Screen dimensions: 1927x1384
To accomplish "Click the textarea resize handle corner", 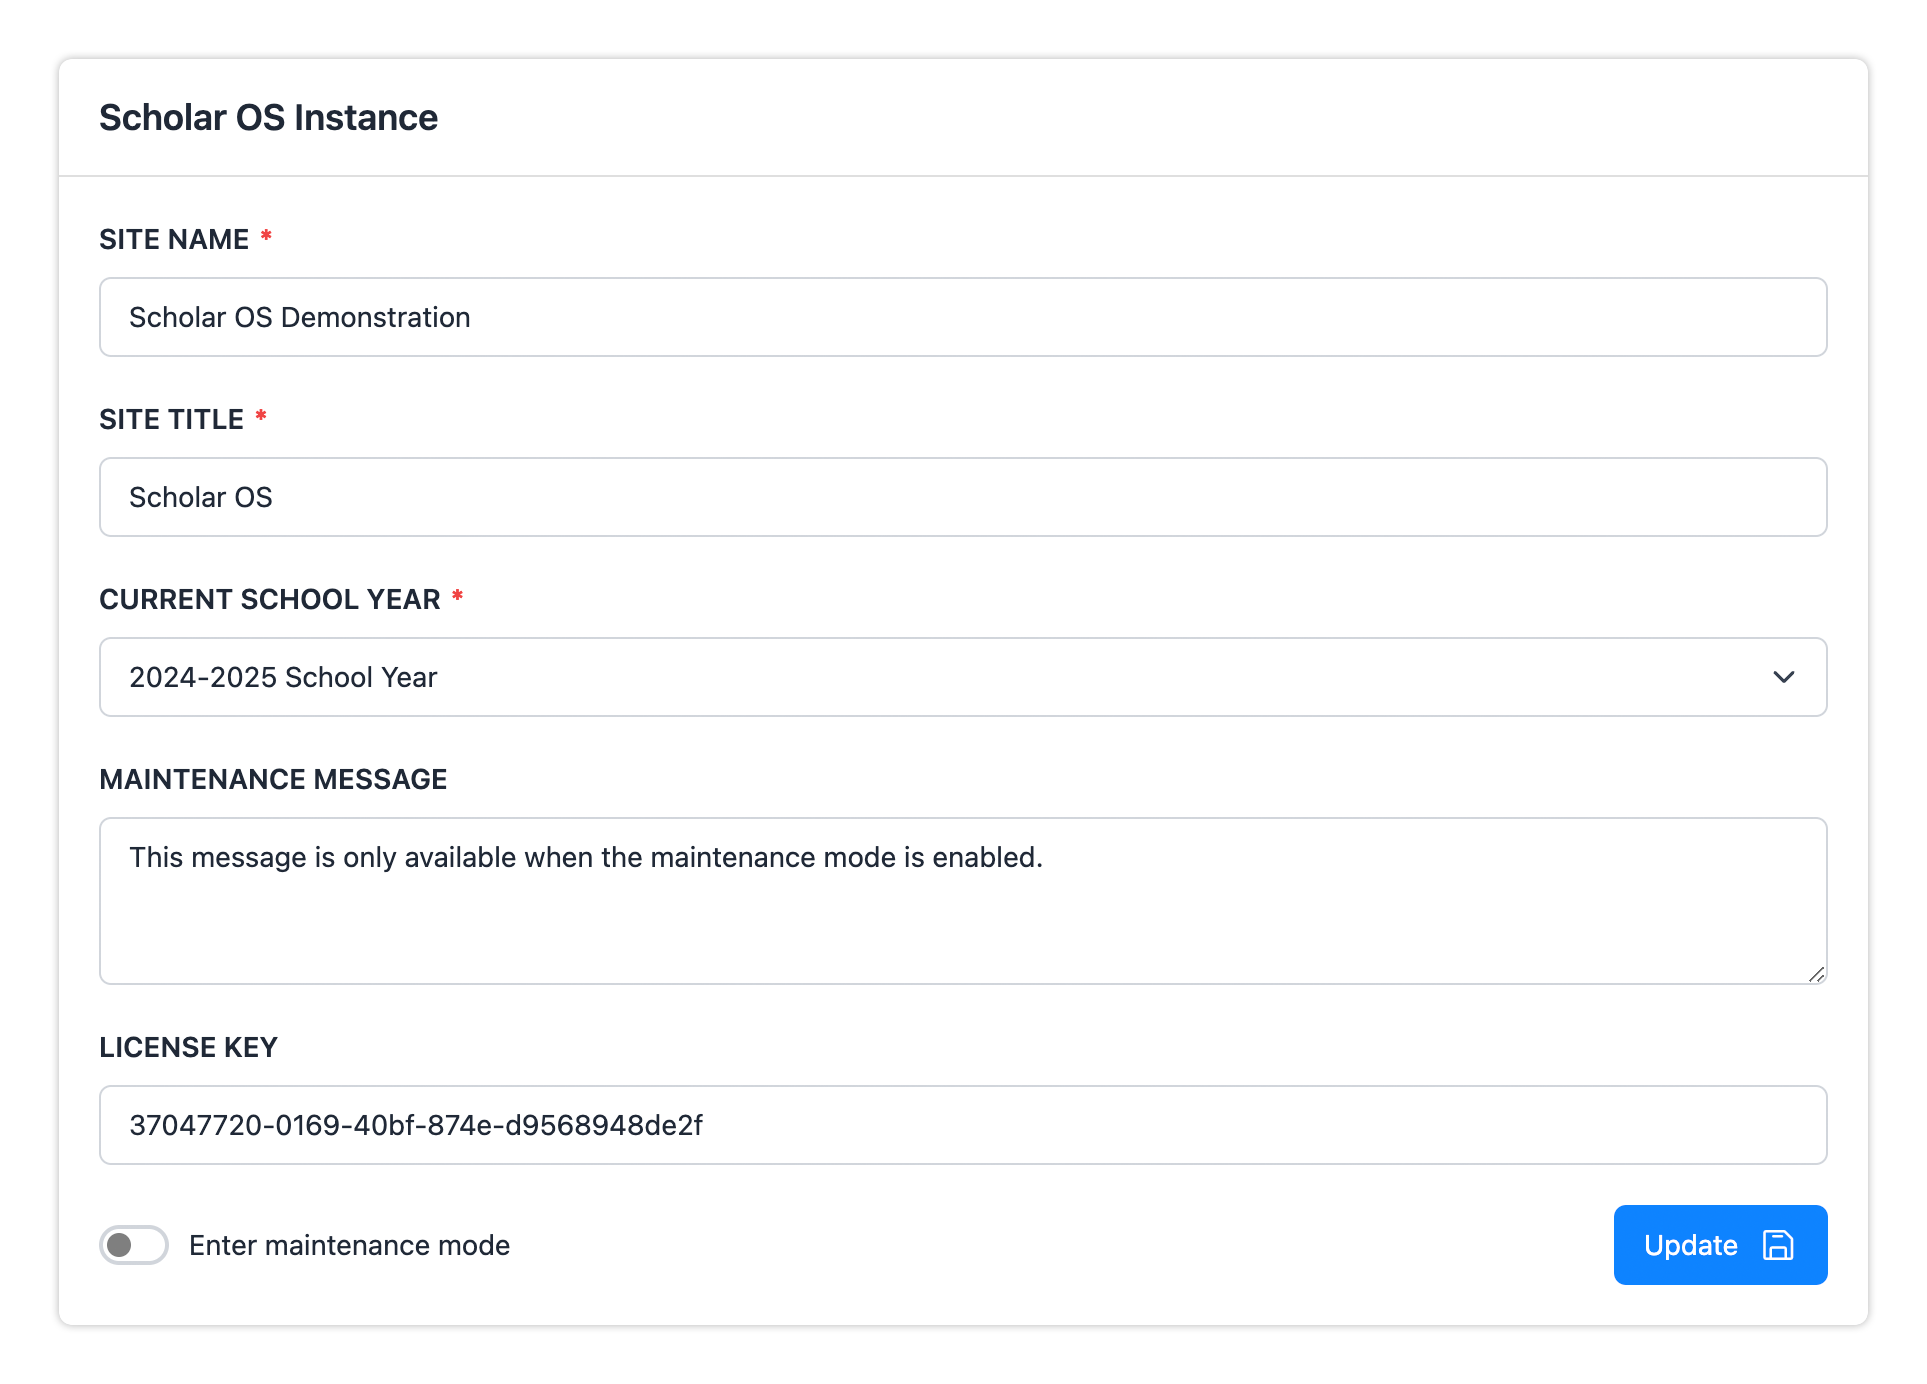I will (1816, 974).
